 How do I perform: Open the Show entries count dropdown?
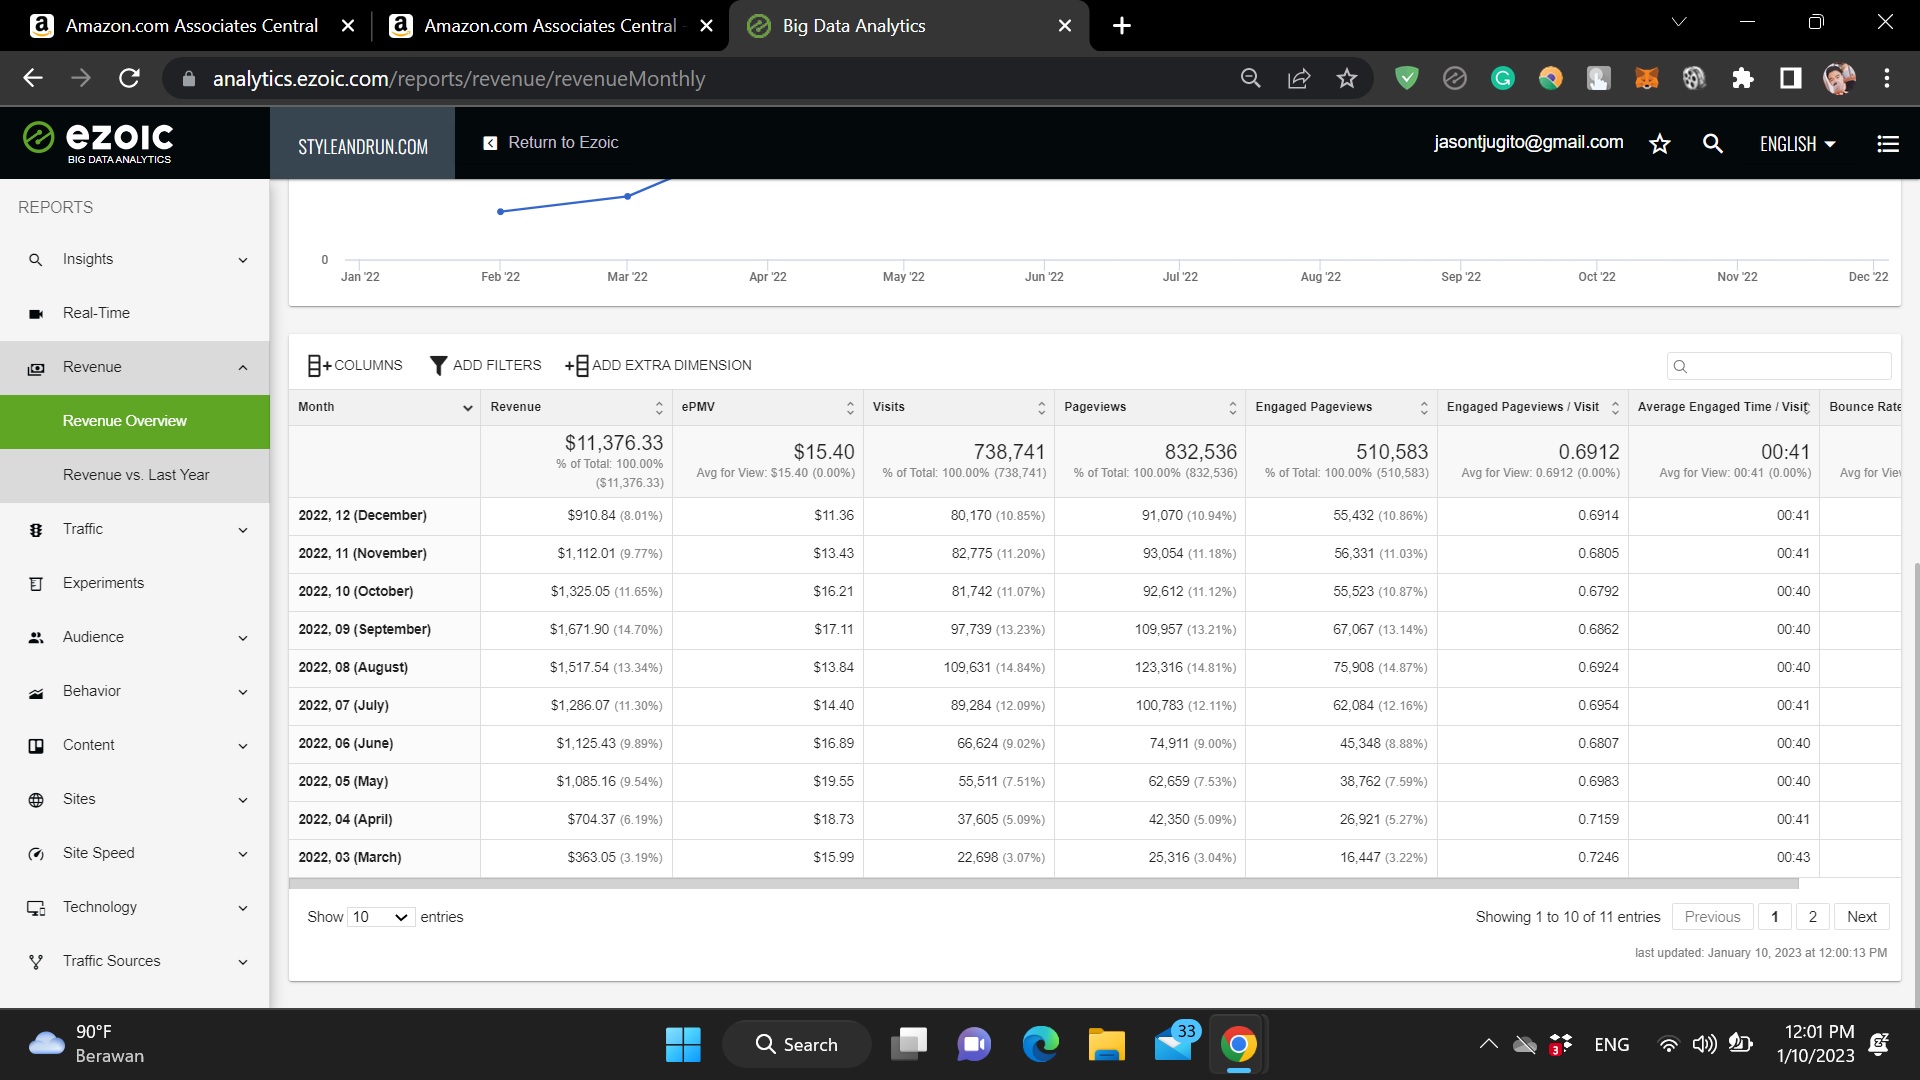pos(380,917)
